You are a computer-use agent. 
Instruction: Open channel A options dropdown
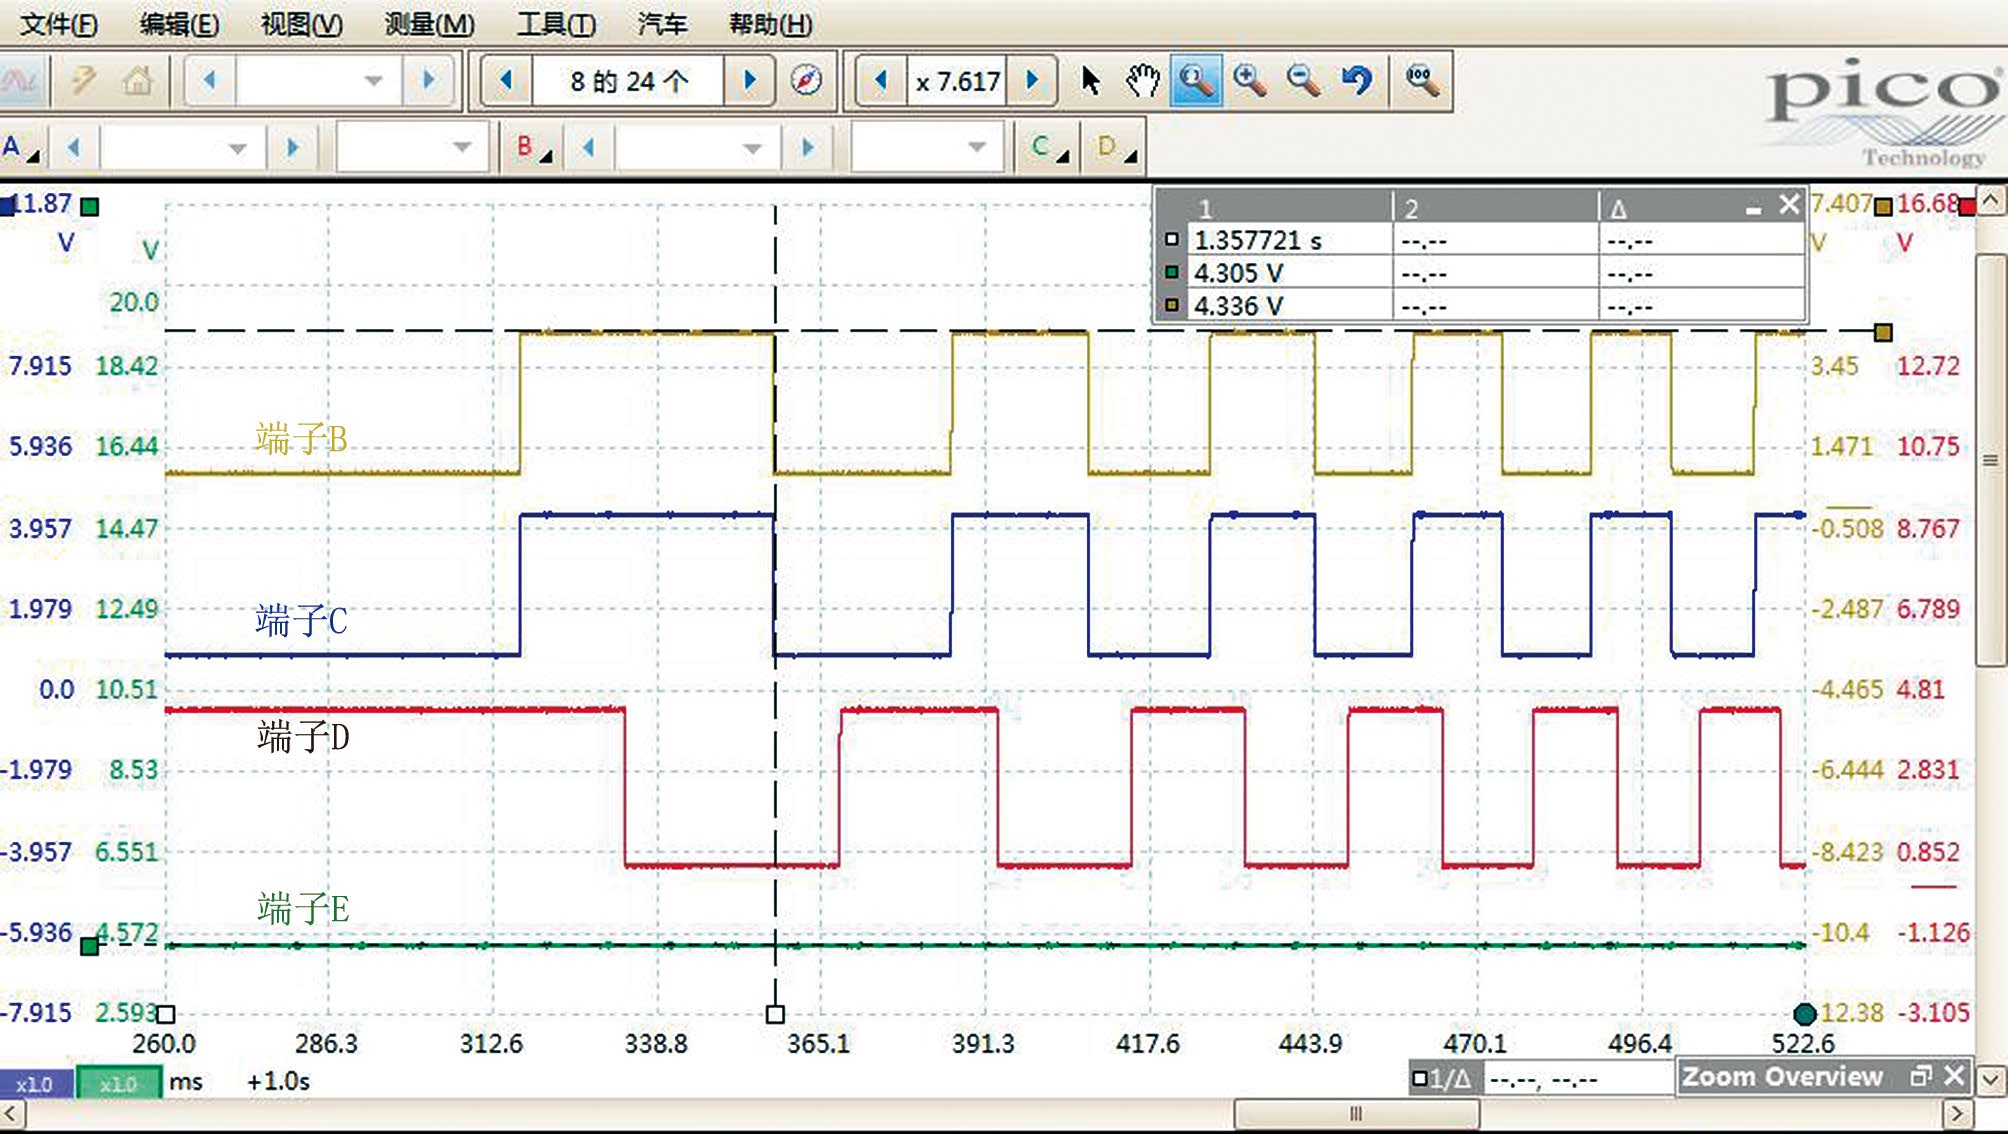coord(21,148)
